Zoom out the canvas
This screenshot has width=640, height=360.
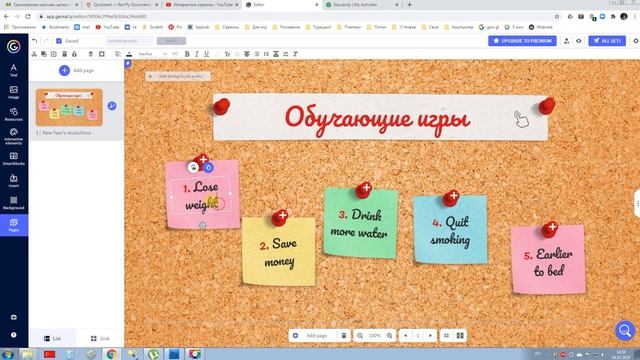click(360, 336)
